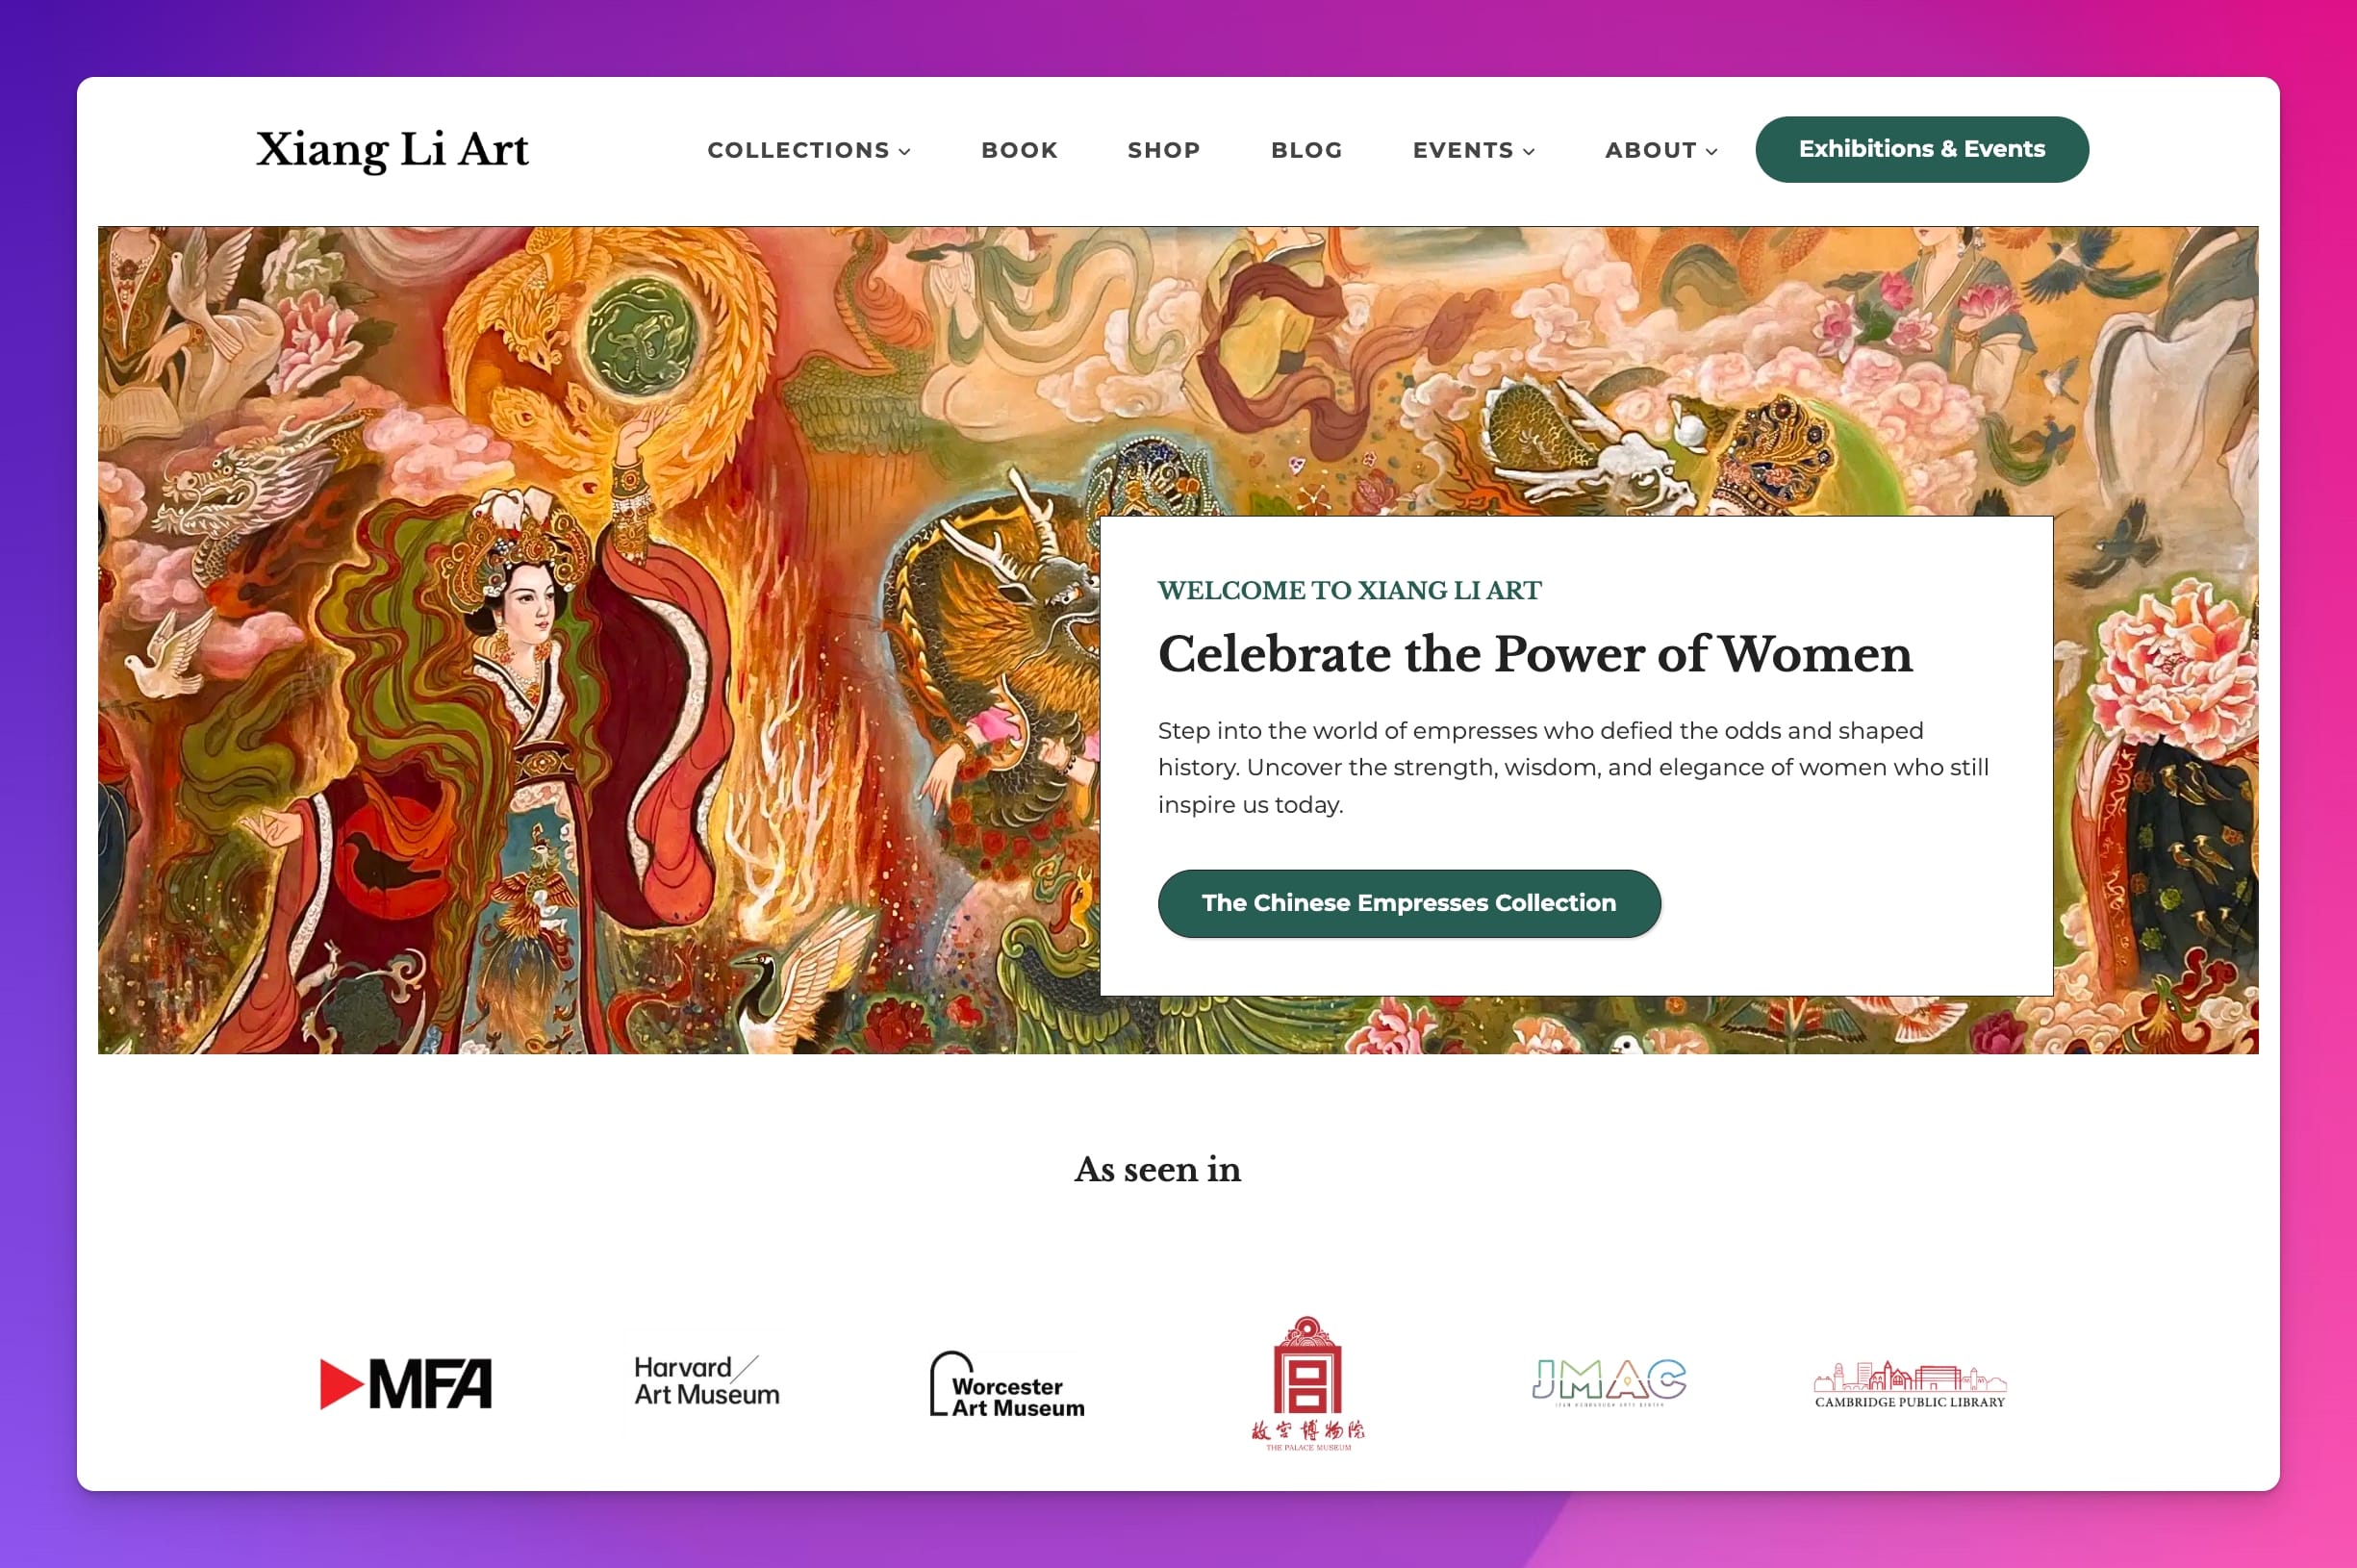2357x1568 pixels.
Task: Click the MFA logo
Action: tap(405, 1383)
